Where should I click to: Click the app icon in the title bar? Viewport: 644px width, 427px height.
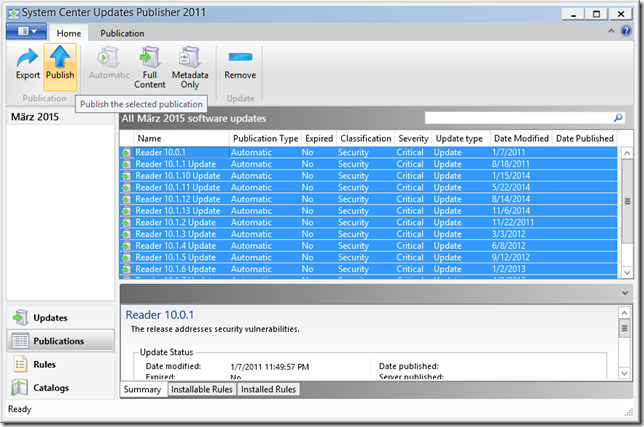pyautogui.click(x=14, y=14)
